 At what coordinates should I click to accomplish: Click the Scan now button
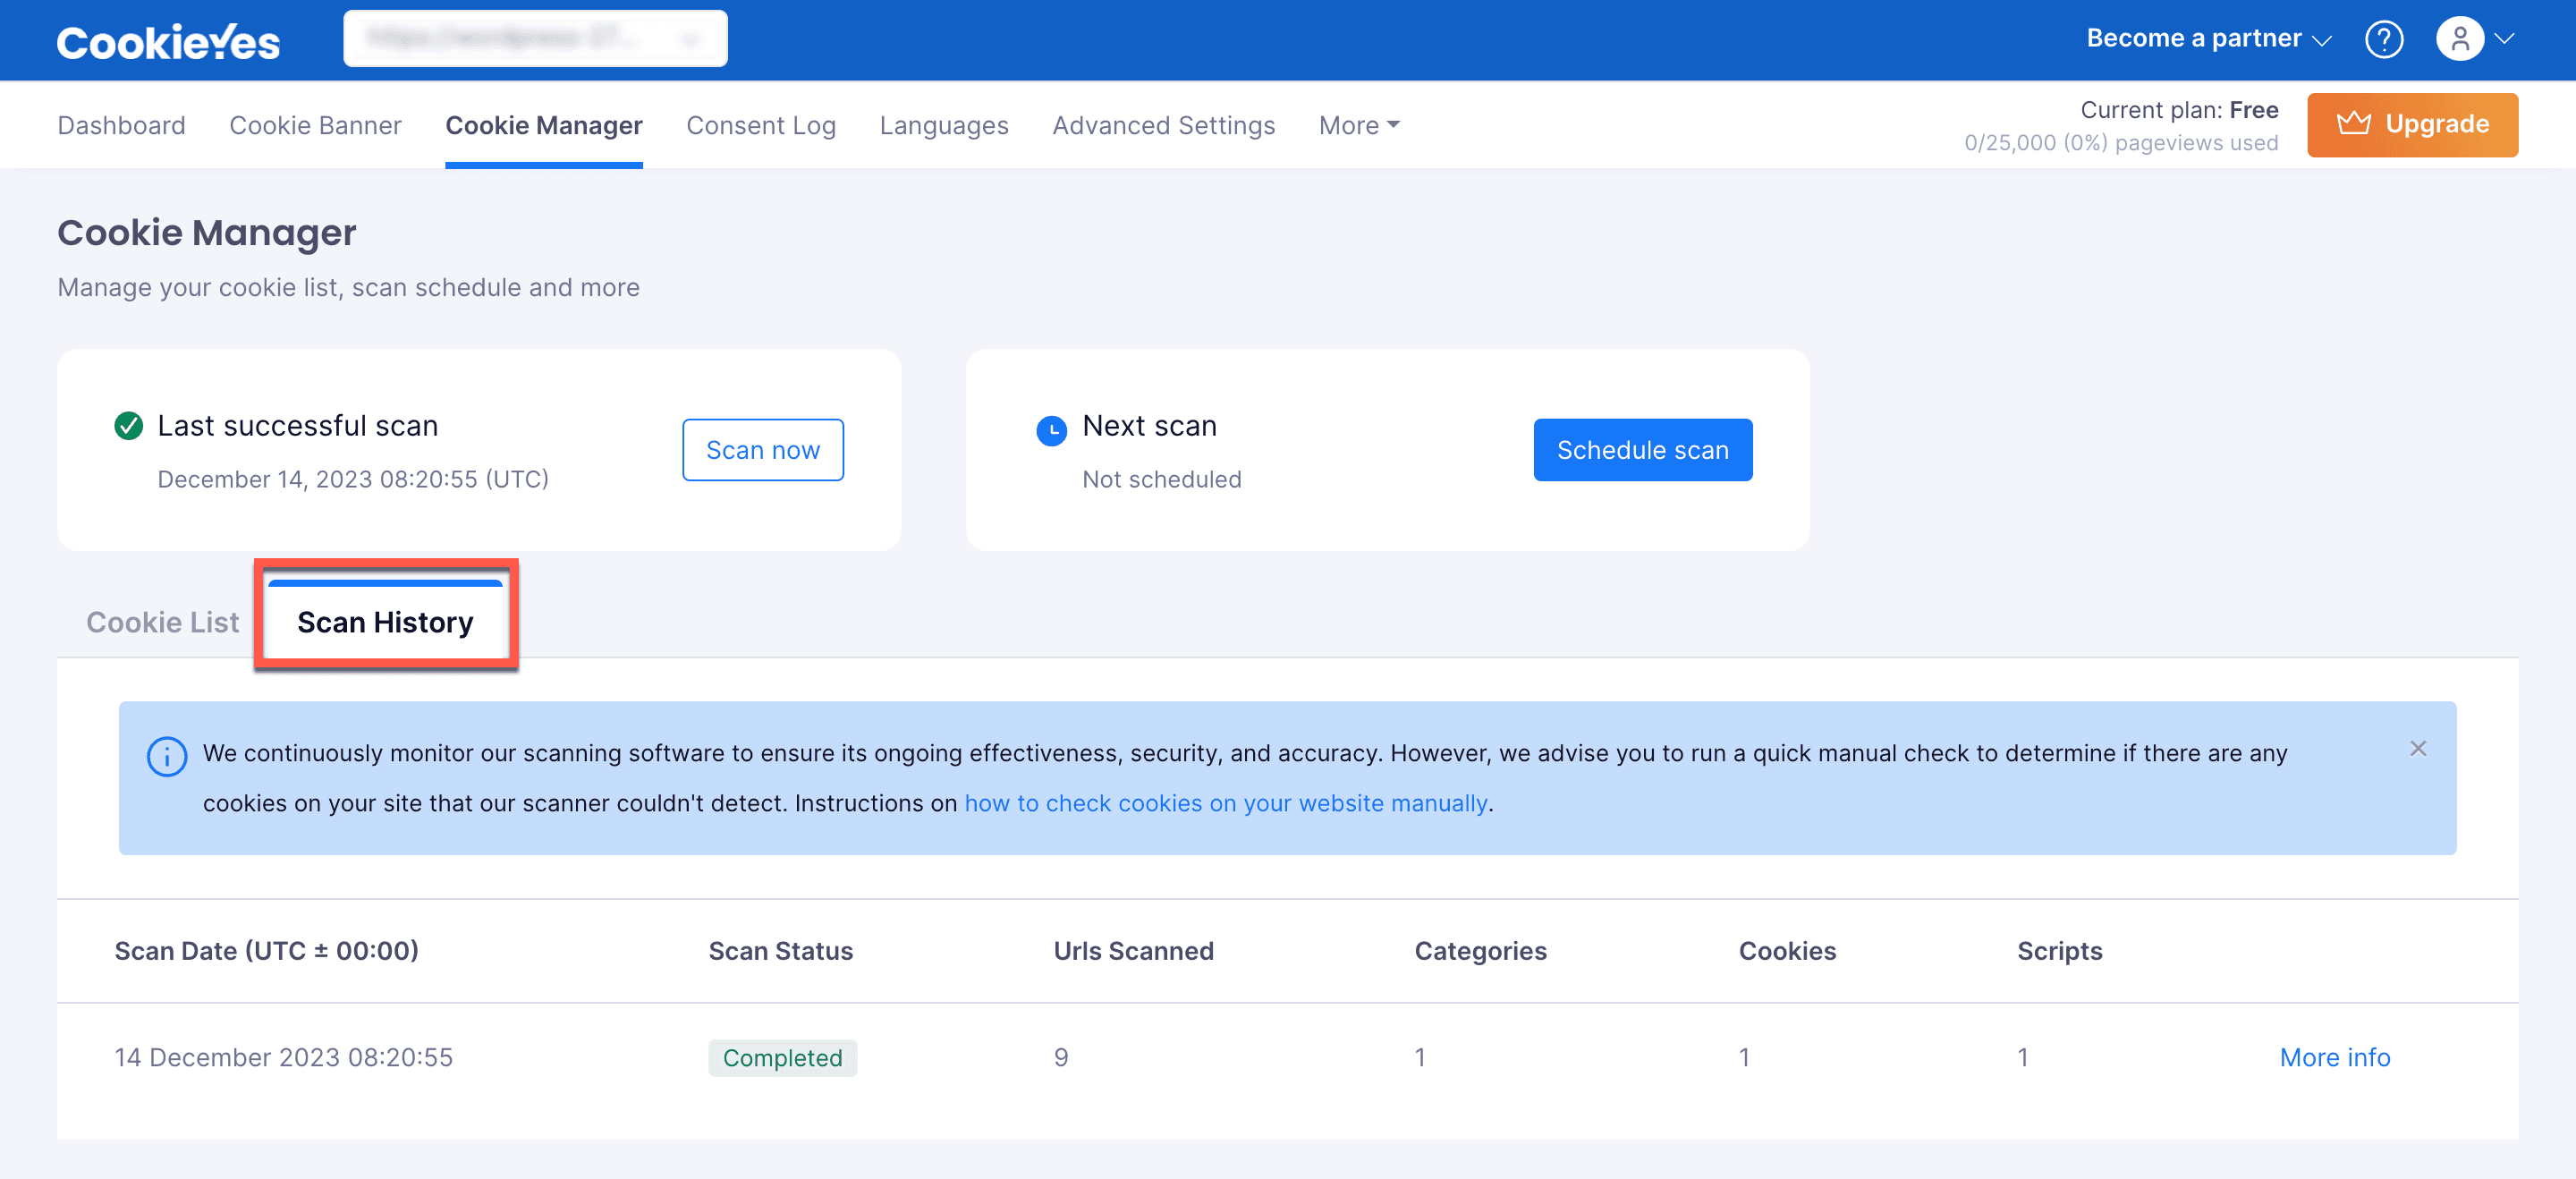763,450
